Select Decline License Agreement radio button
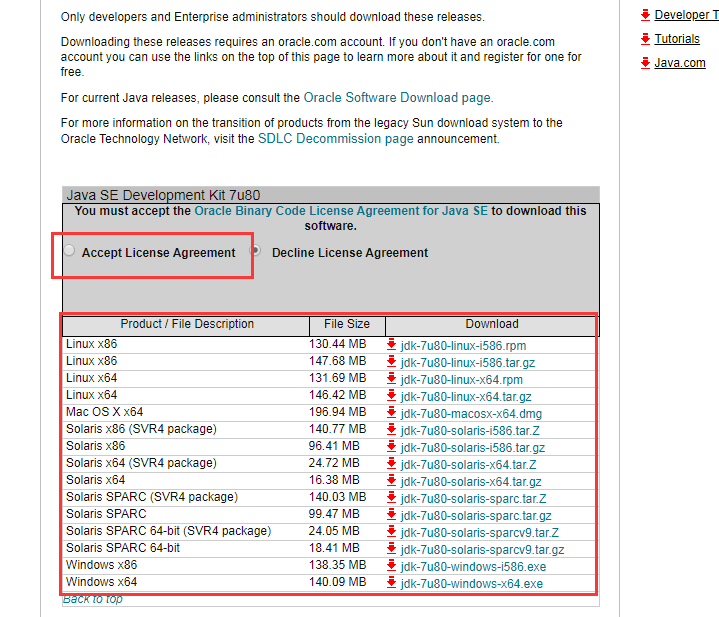 click(255, 250)
